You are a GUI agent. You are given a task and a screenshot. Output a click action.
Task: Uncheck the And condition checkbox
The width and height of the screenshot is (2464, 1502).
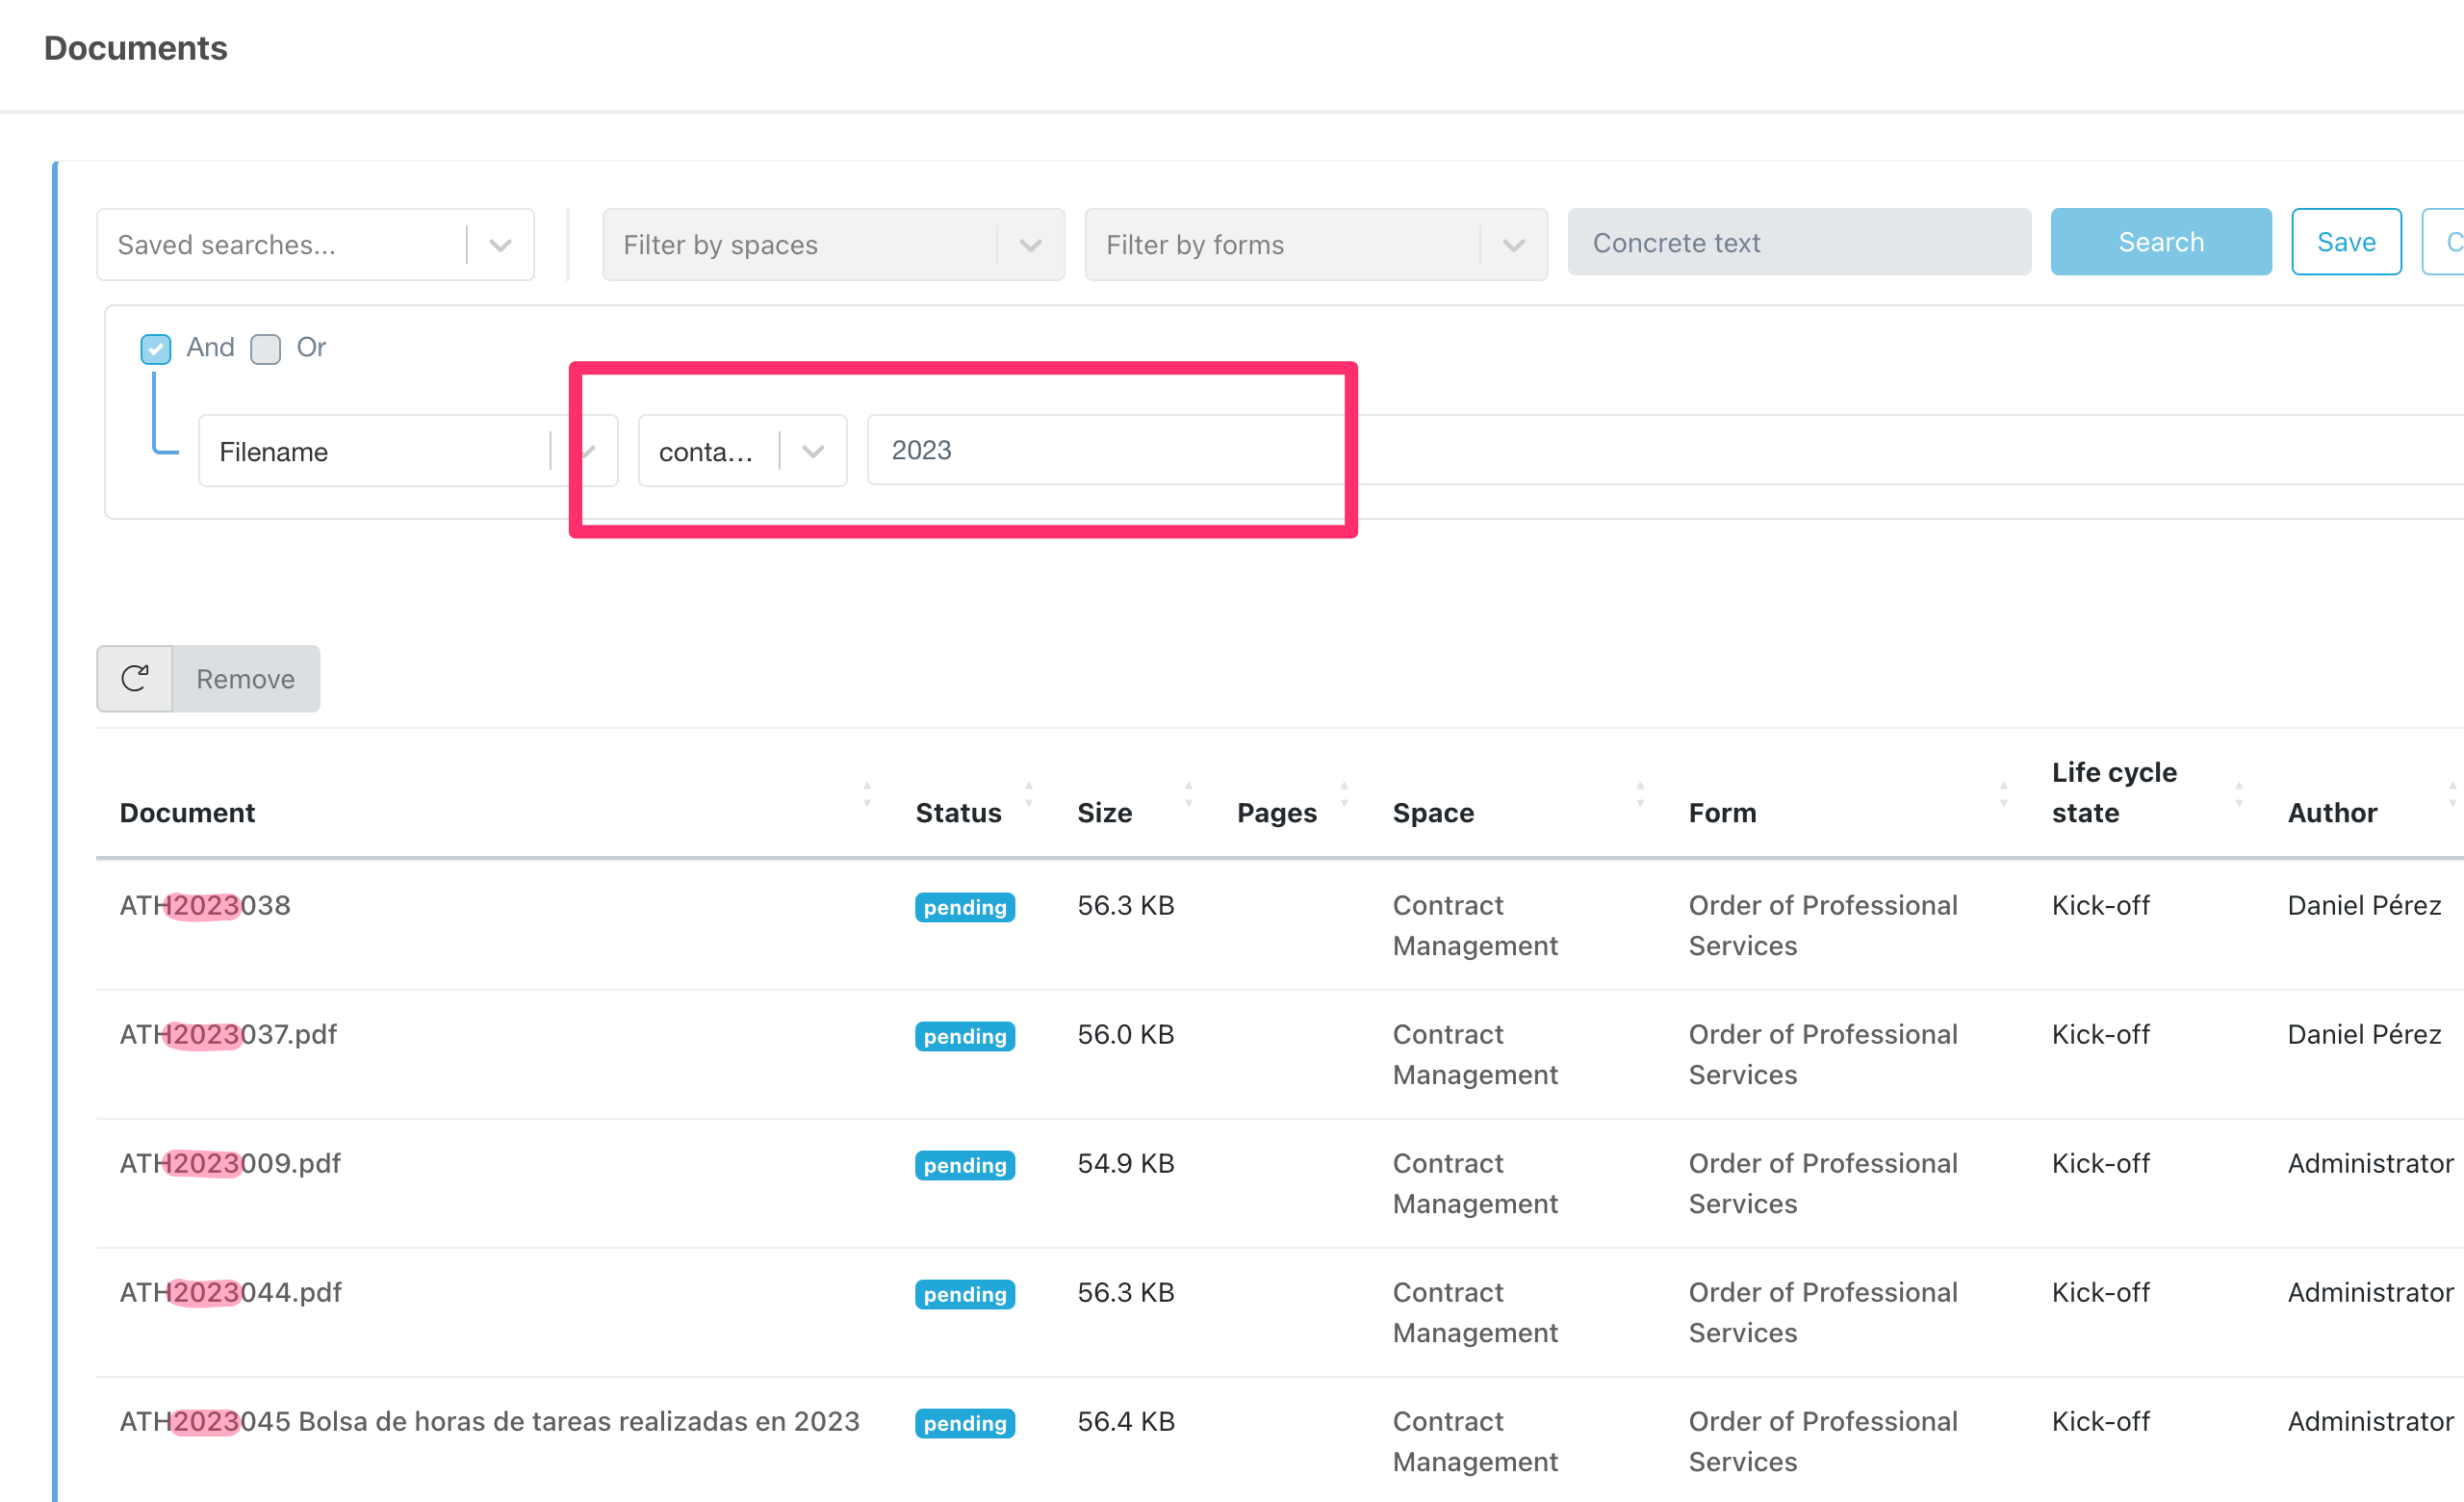pyautogui.click(x=156, y=349)
